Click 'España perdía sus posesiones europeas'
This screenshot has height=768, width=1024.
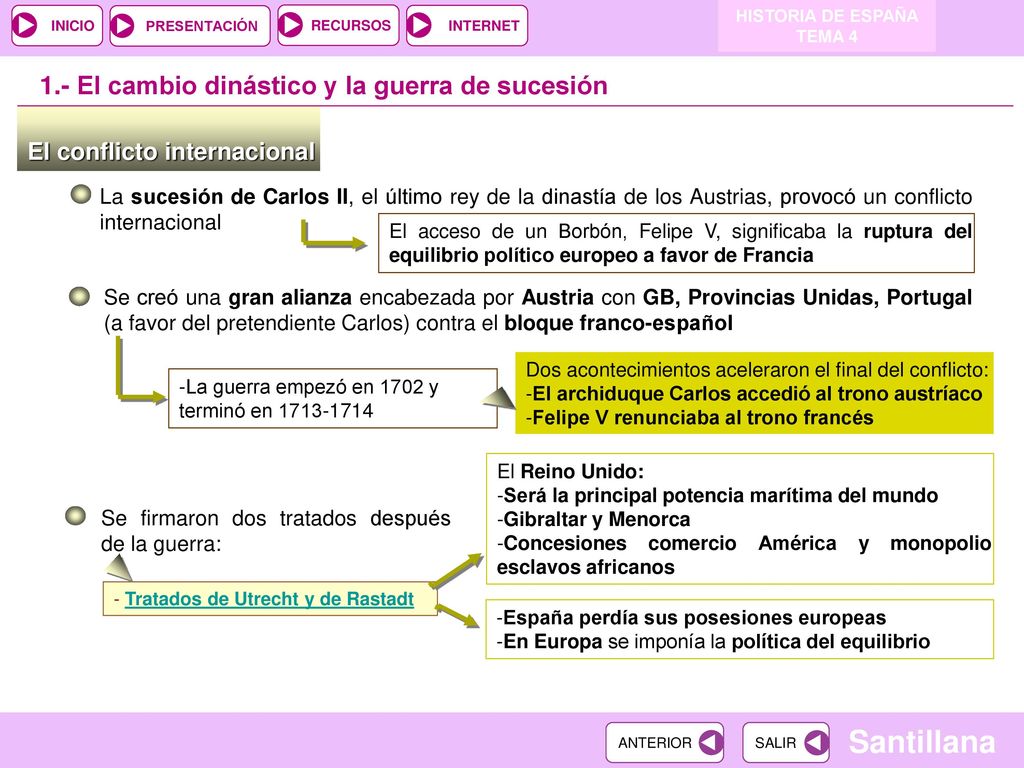coord(695,617)
